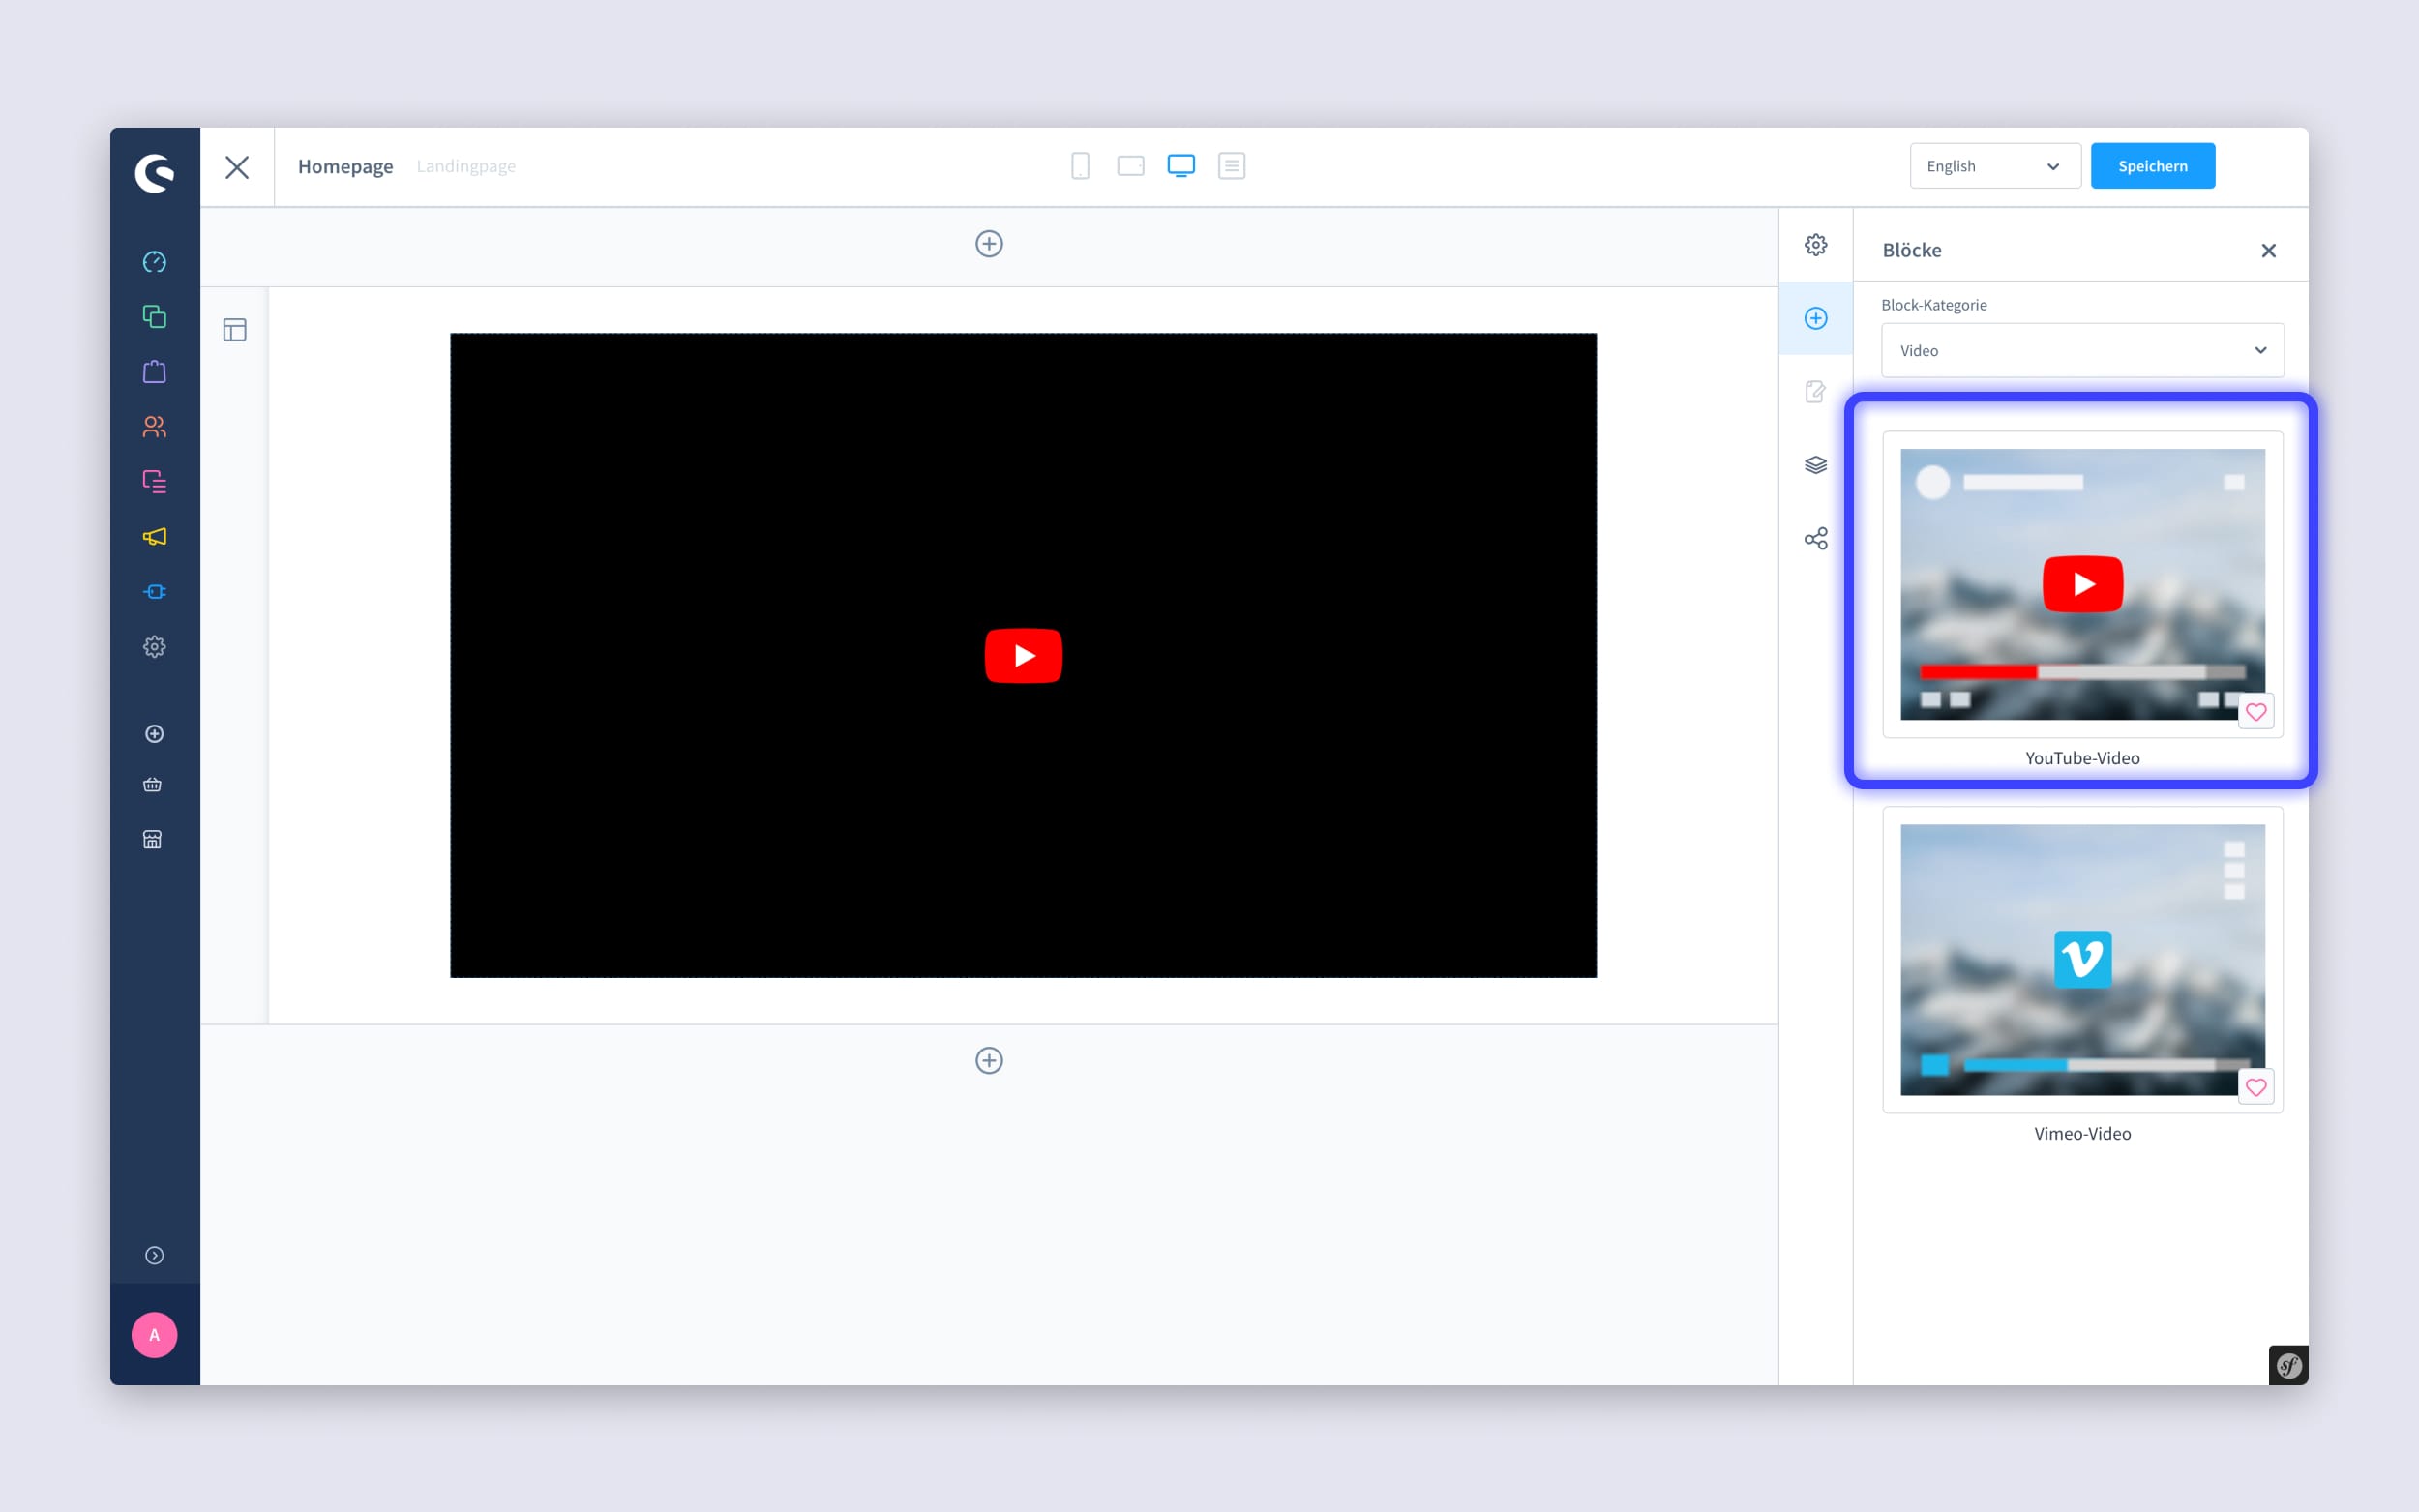
Task: Select the Landingpage tab label
Action: (466, 165)
